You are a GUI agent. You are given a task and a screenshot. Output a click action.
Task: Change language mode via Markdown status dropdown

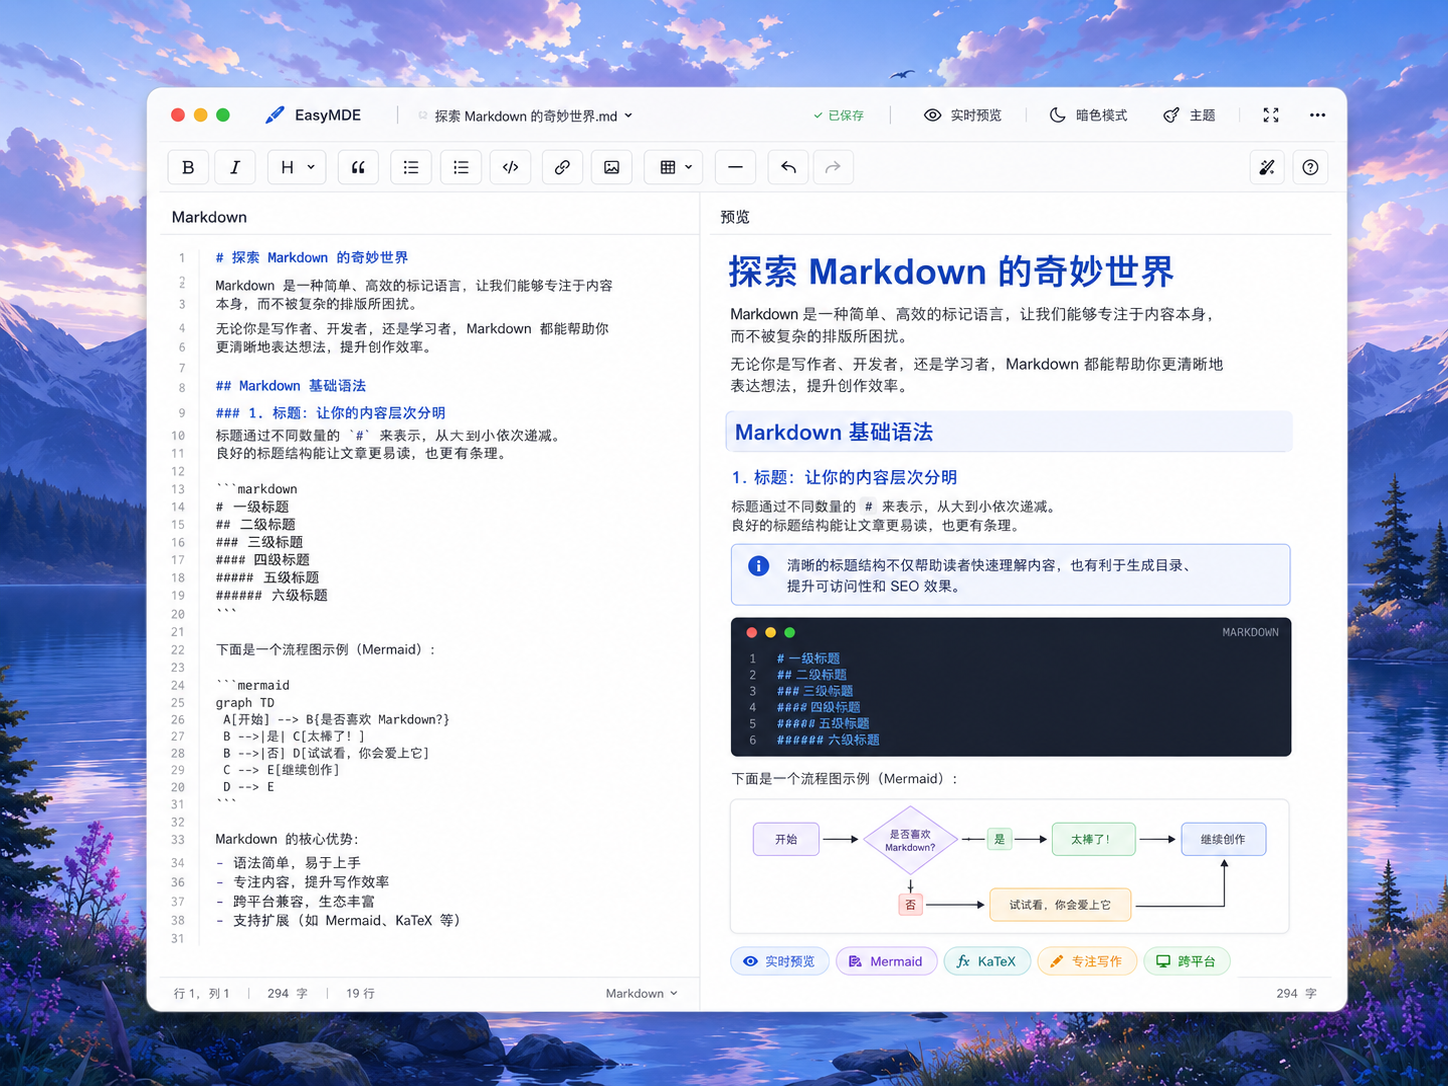(641, 993)
